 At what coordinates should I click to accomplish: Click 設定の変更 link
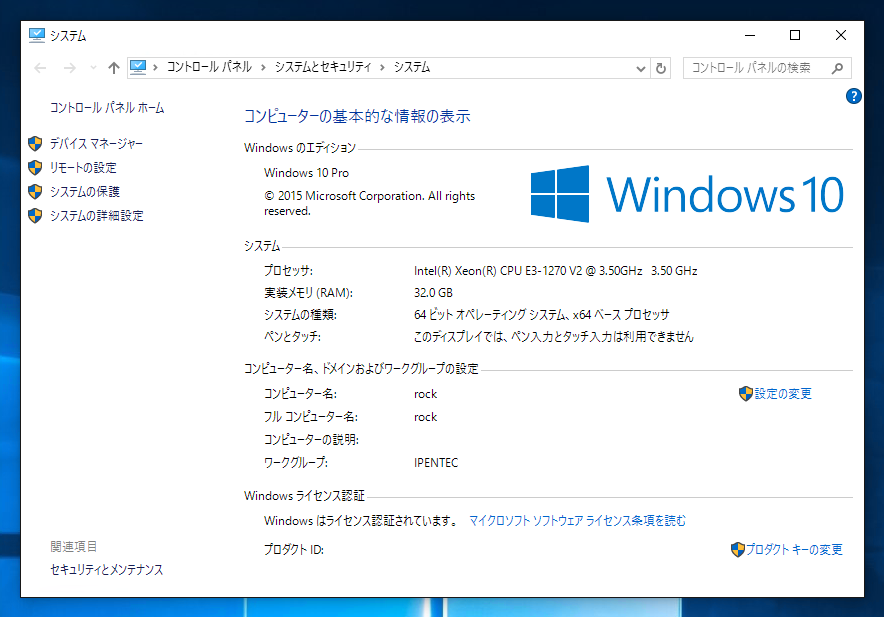point(783,394)
